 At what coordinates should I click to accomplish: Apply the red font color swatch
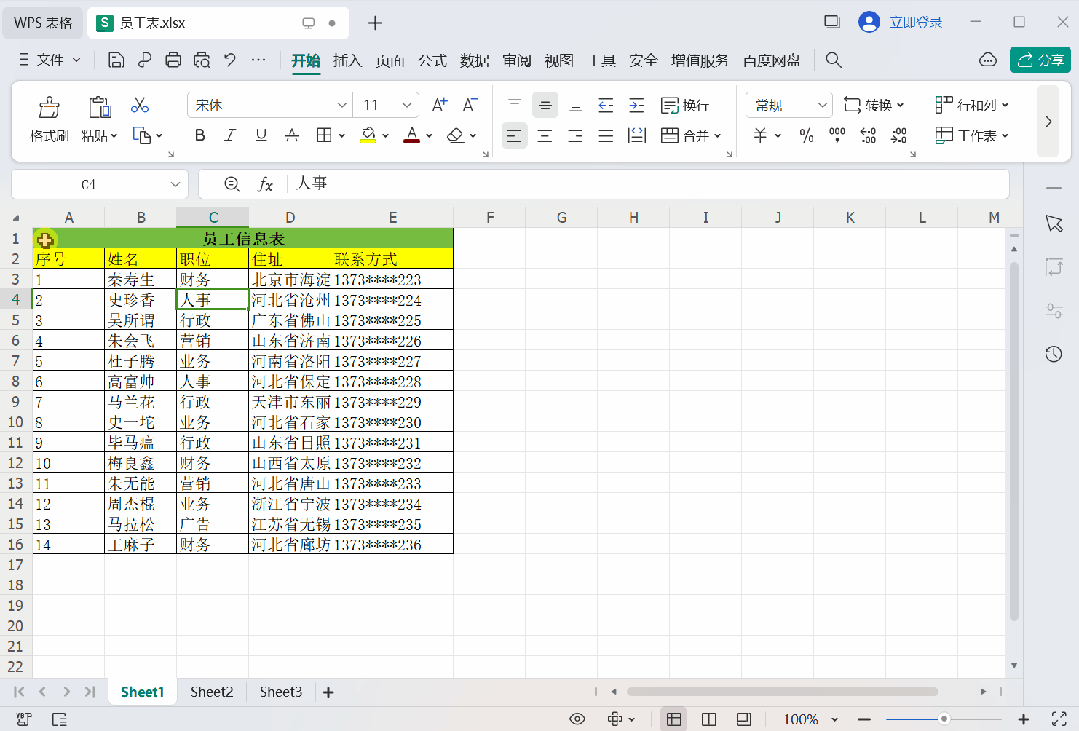[x=412, y=136]
